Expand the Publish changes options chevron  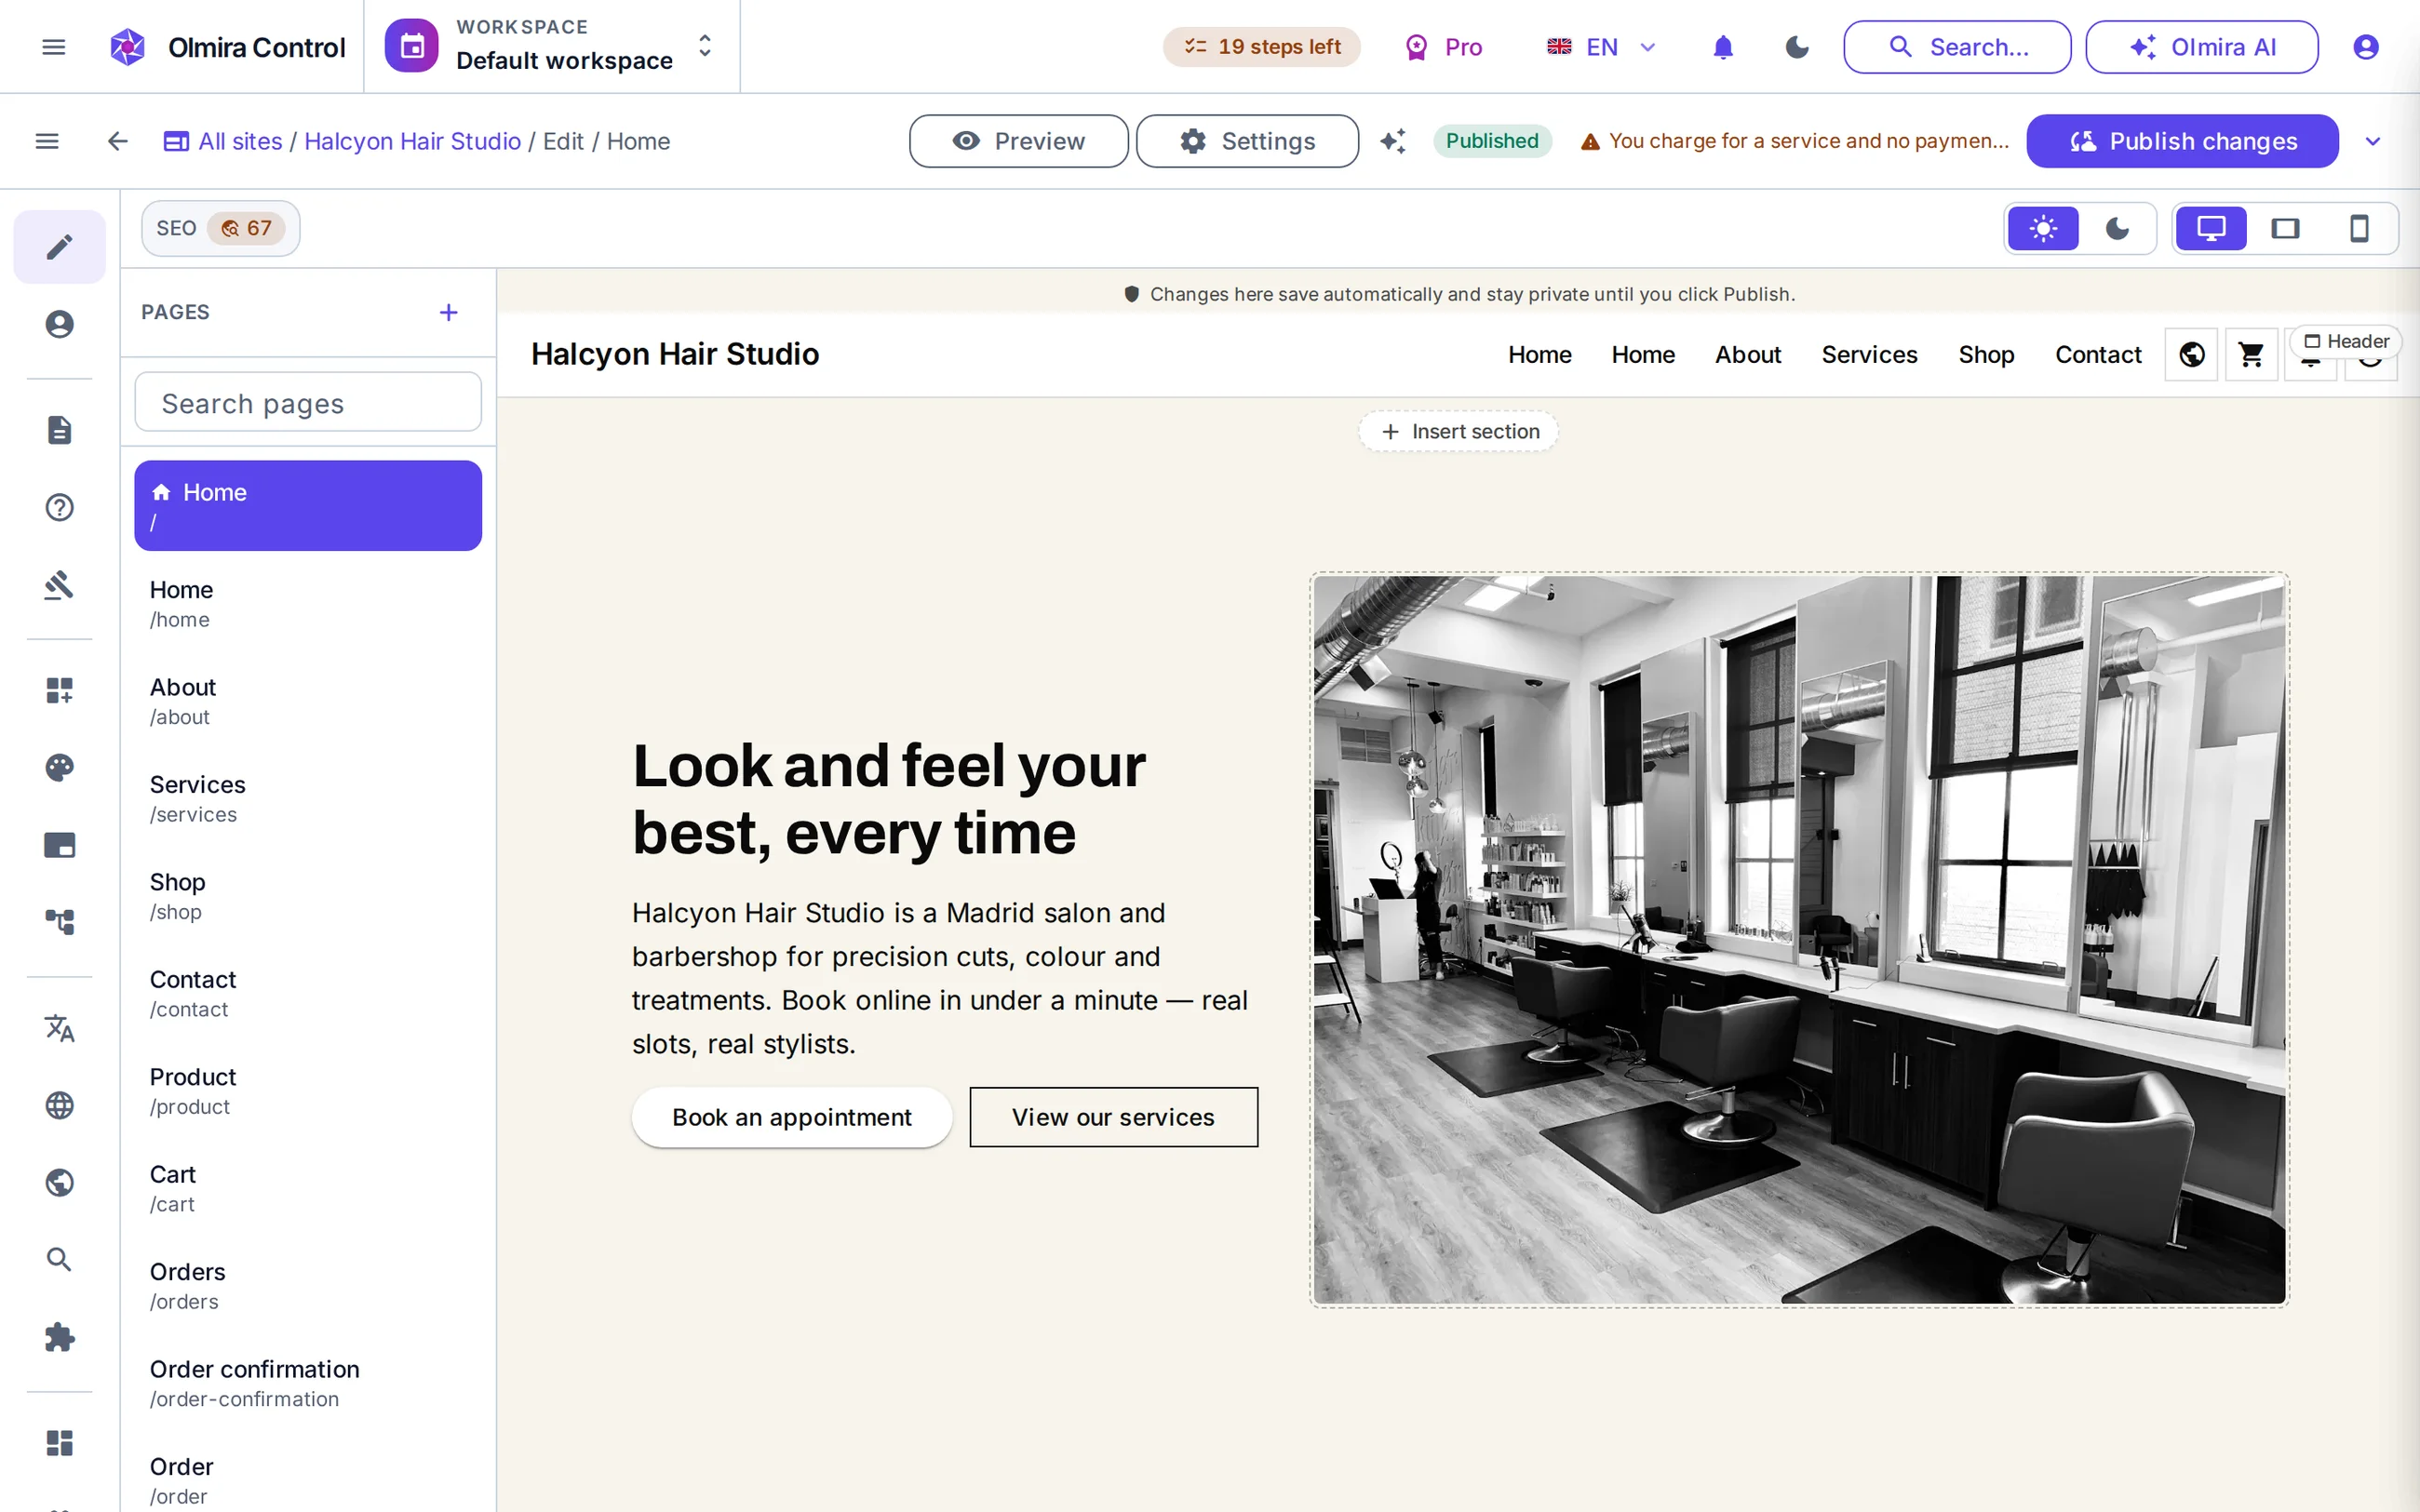pos(2372,141)
